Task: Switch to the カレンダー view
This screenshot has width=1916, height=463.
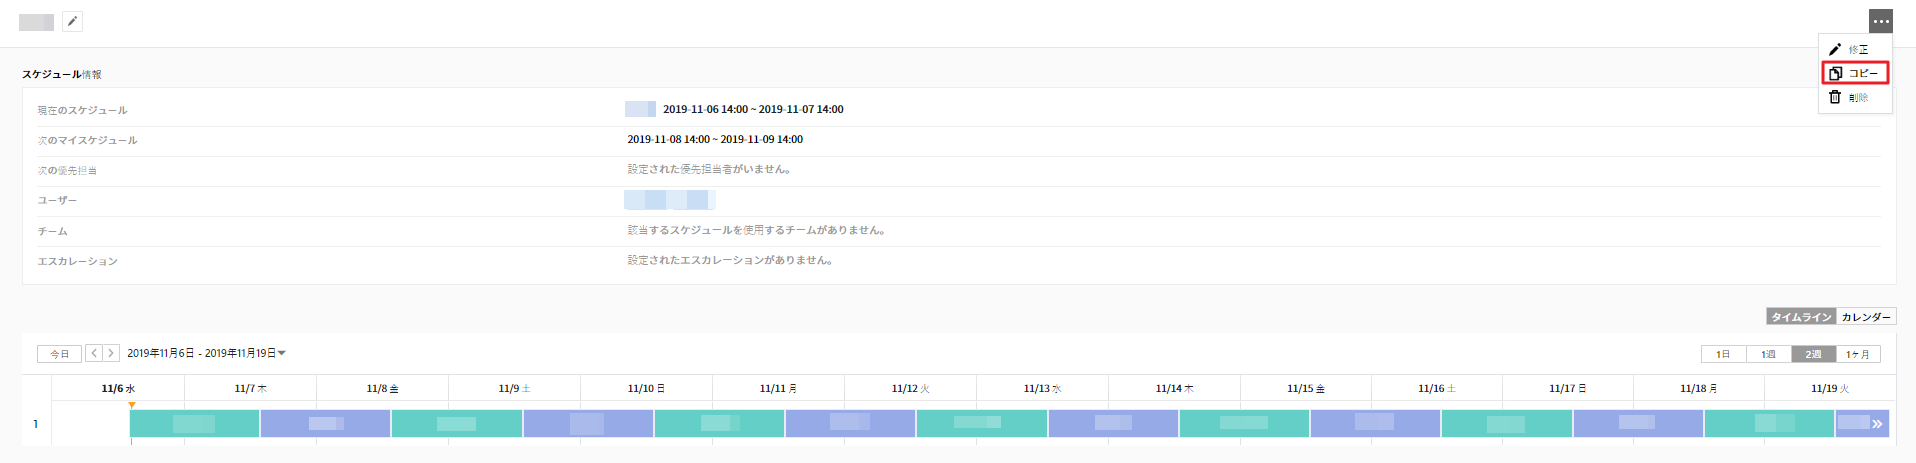Action: [x=1866, y=316]
